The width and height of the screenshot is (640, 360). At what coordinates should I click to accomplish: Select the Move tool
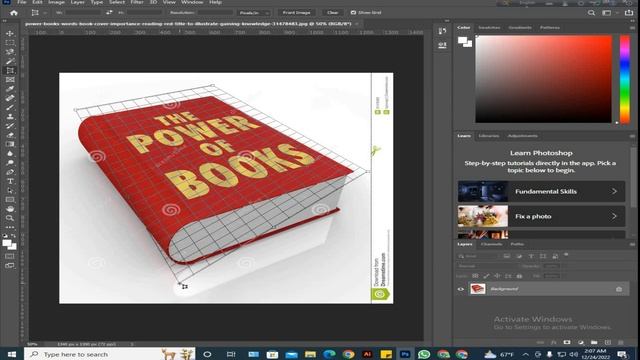click(x=10, y=33)
